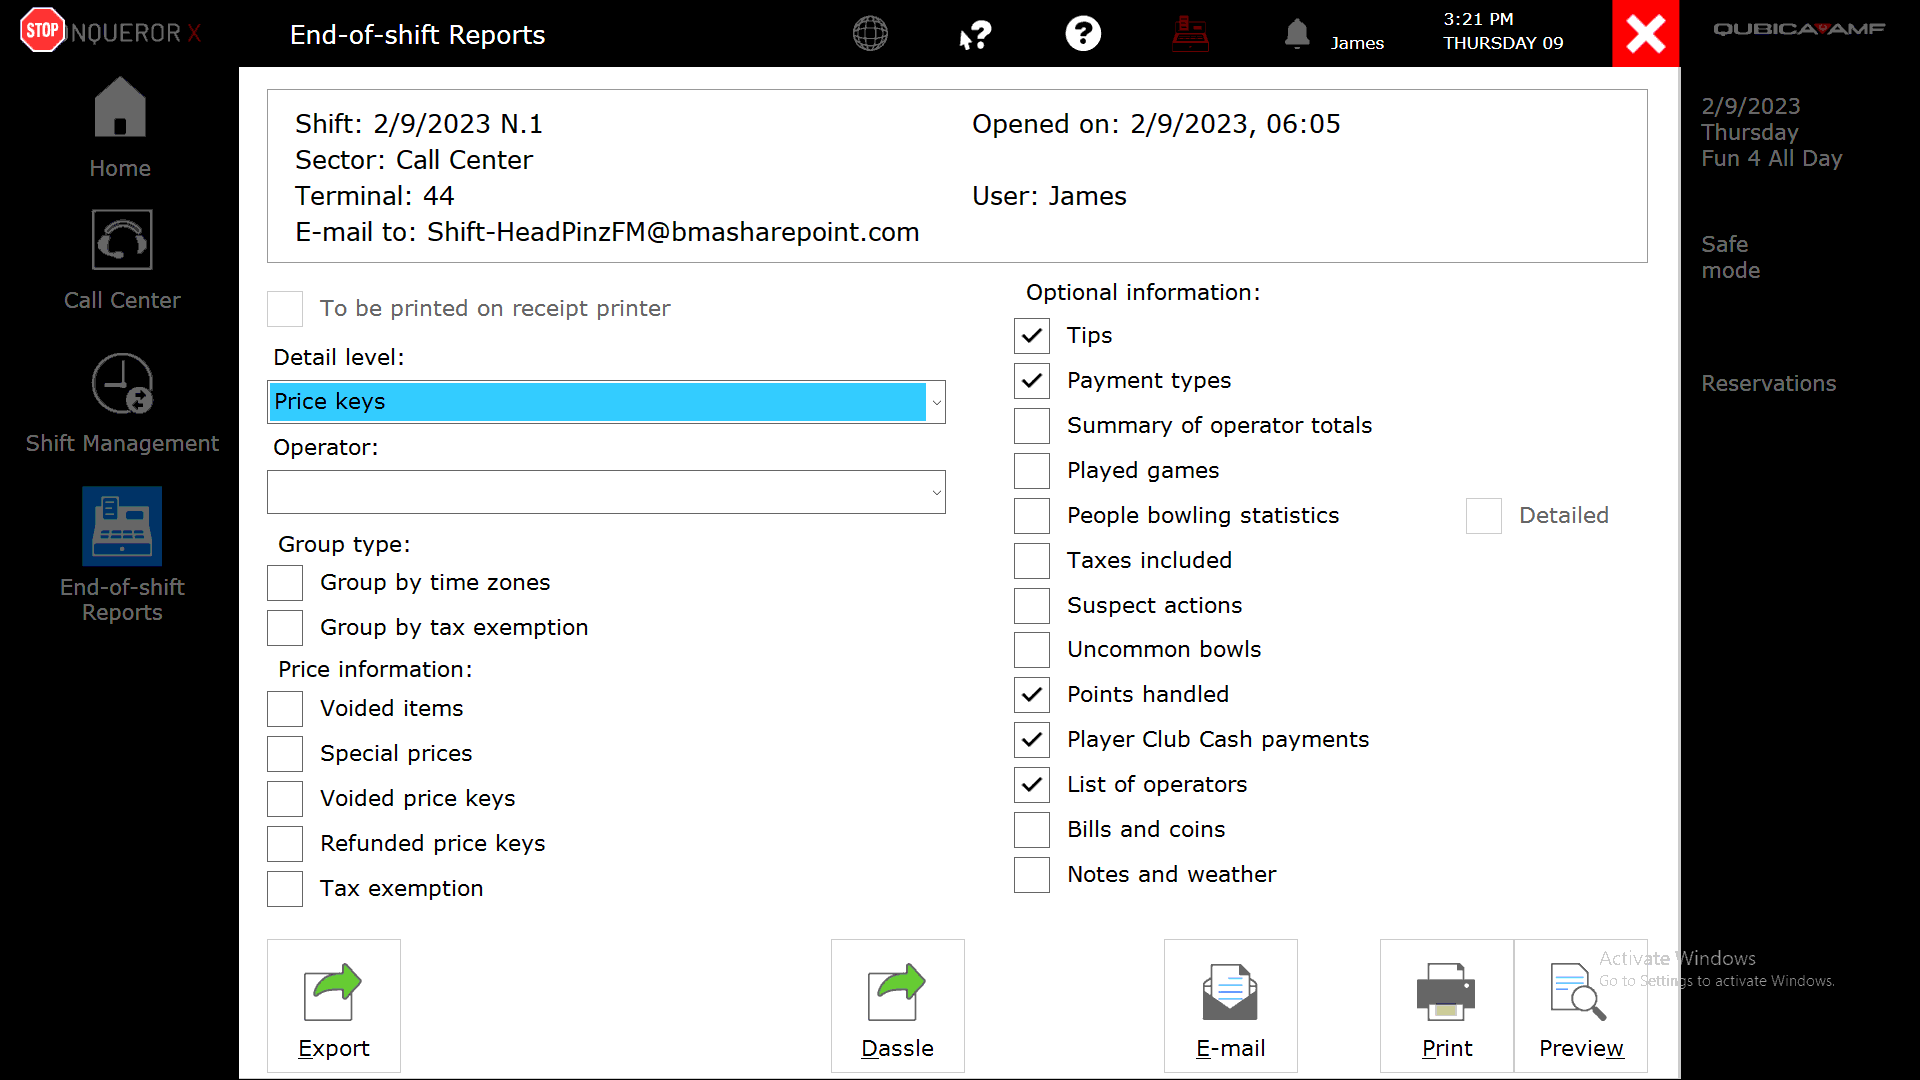
Task: Open the help question mark icon
Action: tap(1083, 34)
